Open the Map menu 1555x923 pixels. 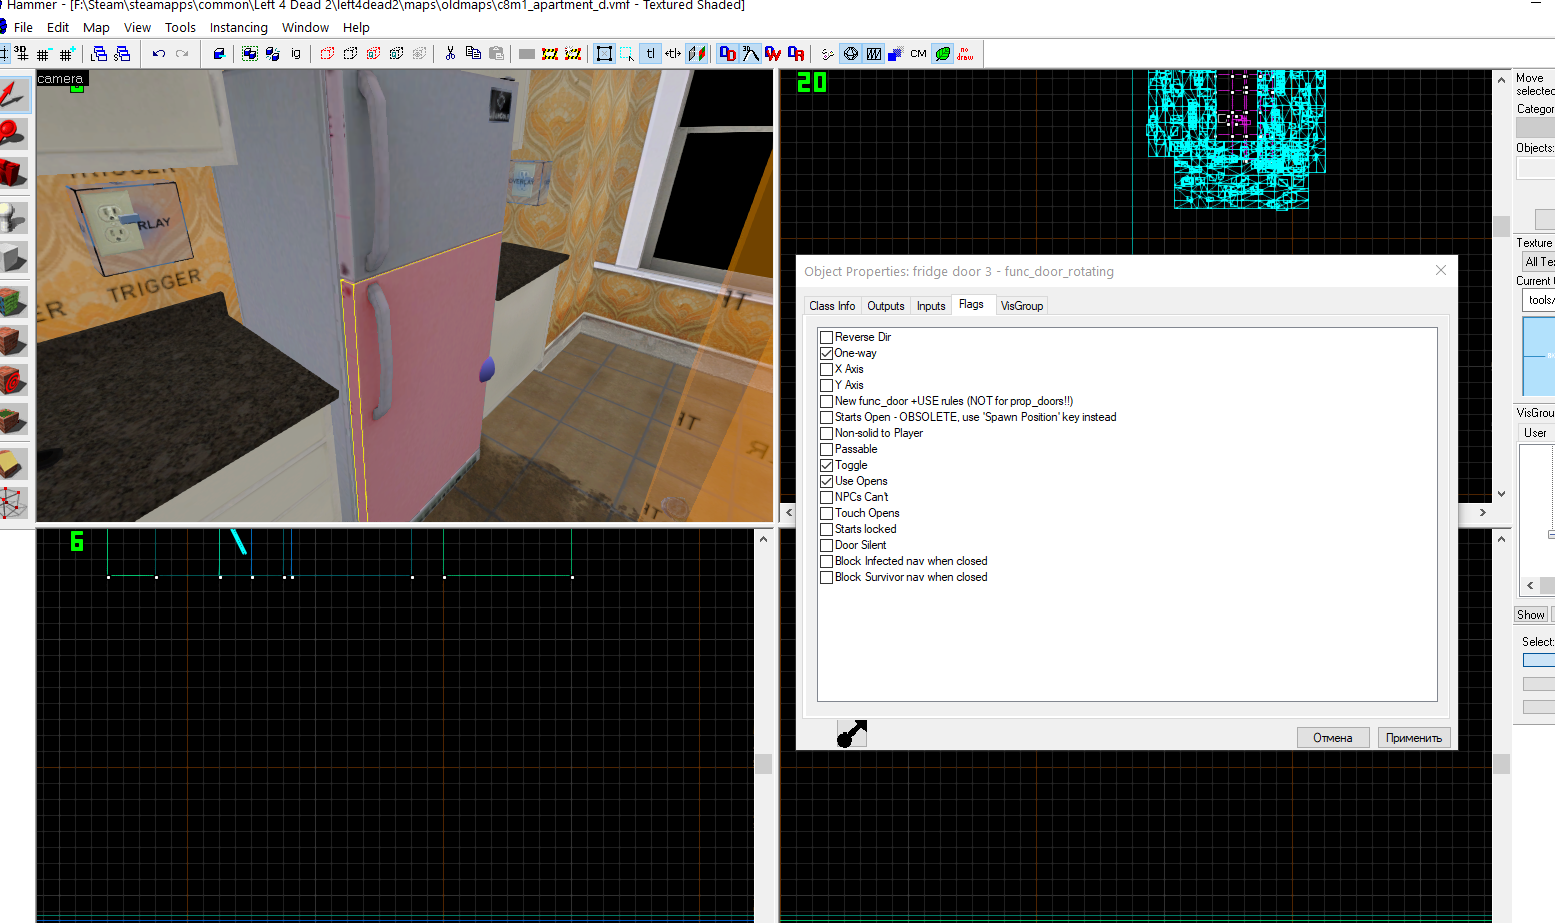click(x=96, y=27)
